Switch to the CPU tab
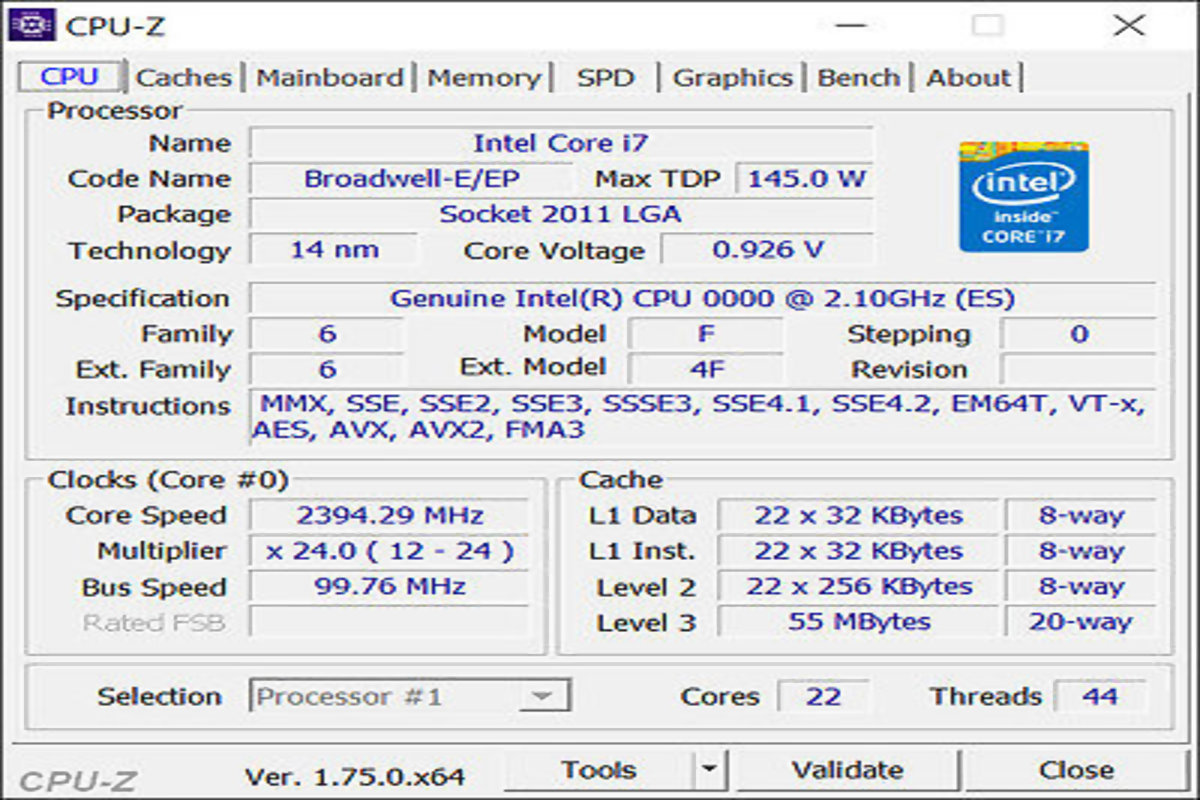1200x800 pixels. pyautogui.click(x=71, y=77)
